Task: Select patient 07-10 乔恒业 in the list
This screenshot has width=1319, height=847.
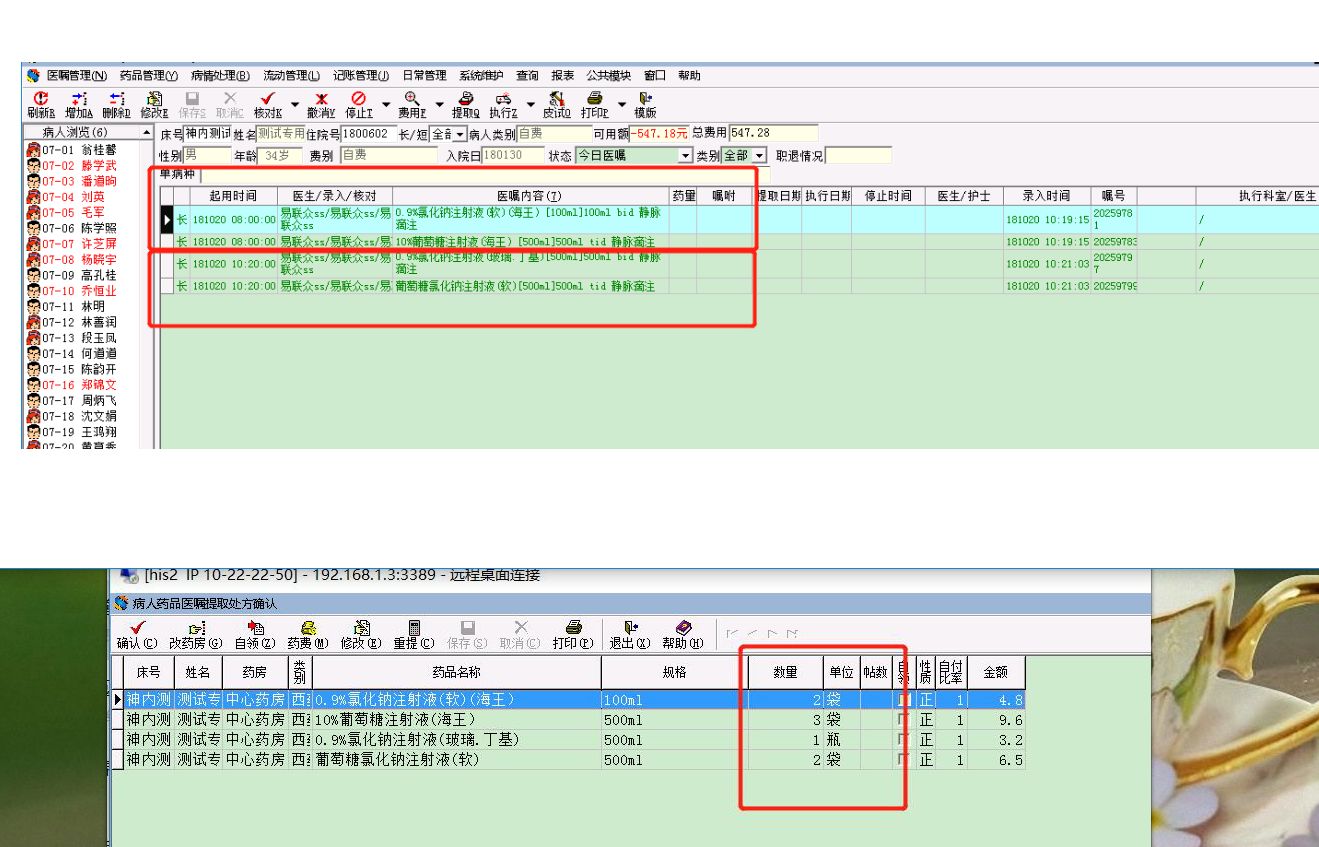Action: click(x=72, y=291)
